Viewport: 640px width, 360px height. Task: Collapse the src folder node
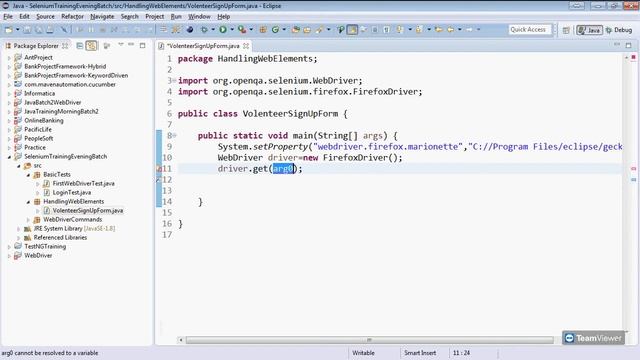tap(19, 166)
